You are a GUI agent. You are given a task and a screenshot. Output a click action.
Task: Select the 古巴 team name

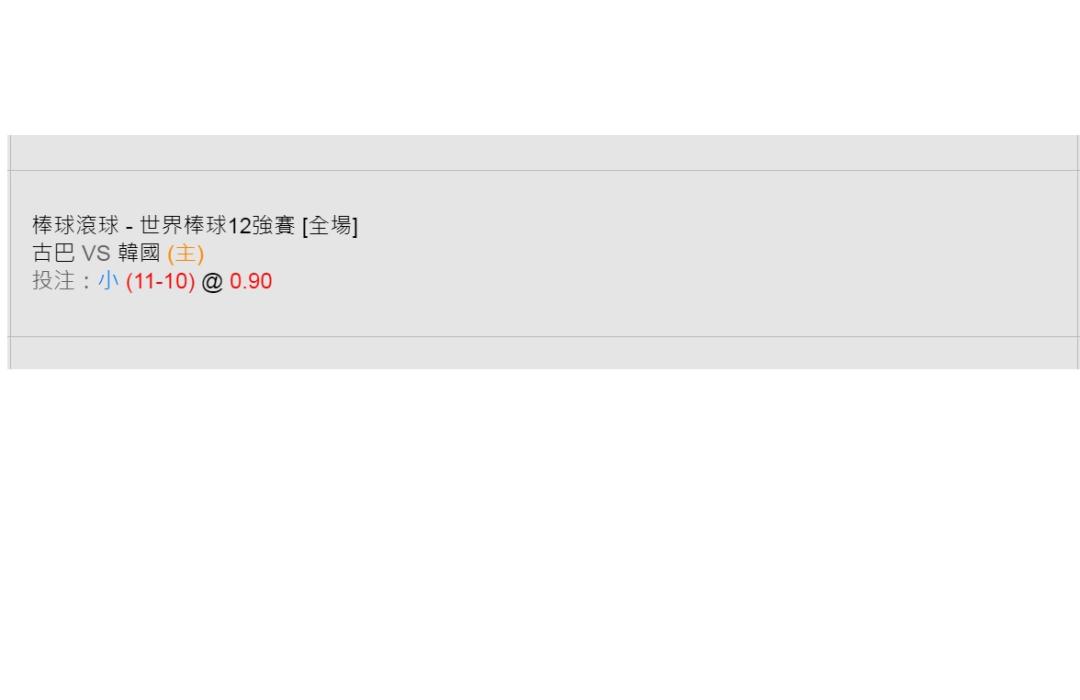point(54,253)
